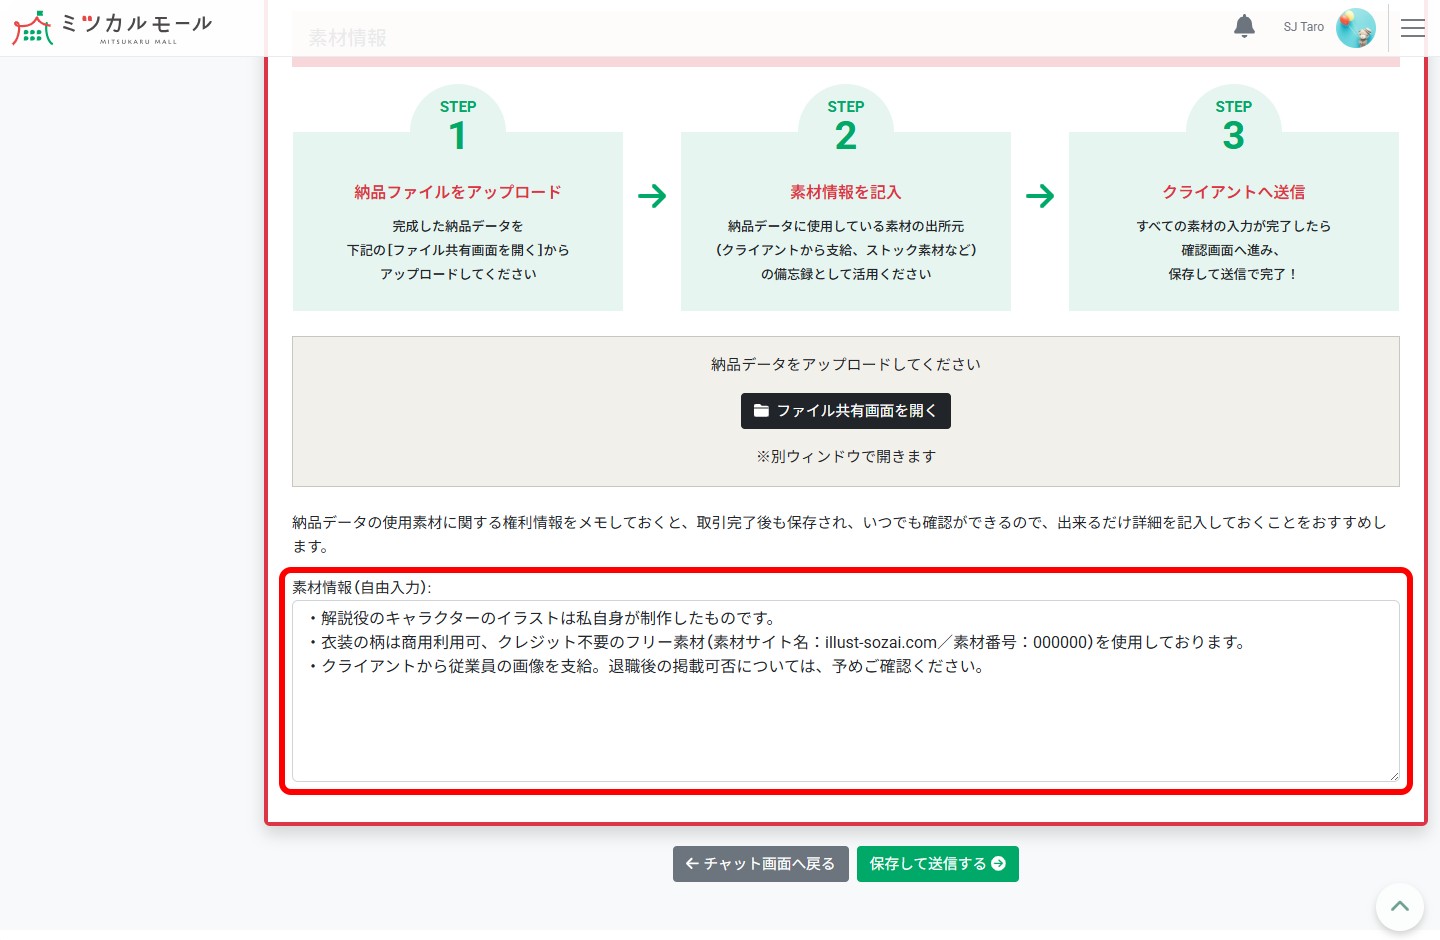Click the SJ Taro username text
Screen dimensions: 1440x940
(1302, 27)
